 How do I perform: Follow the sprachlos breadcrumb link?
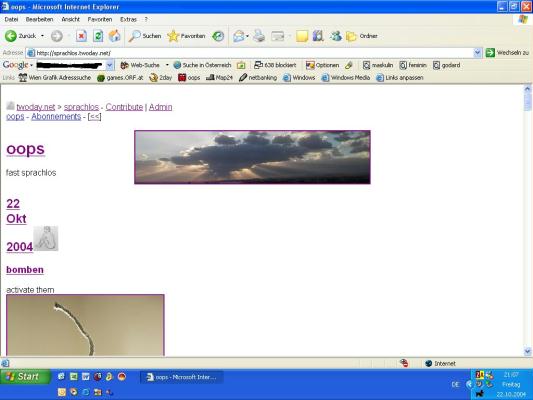click(81, 107)
